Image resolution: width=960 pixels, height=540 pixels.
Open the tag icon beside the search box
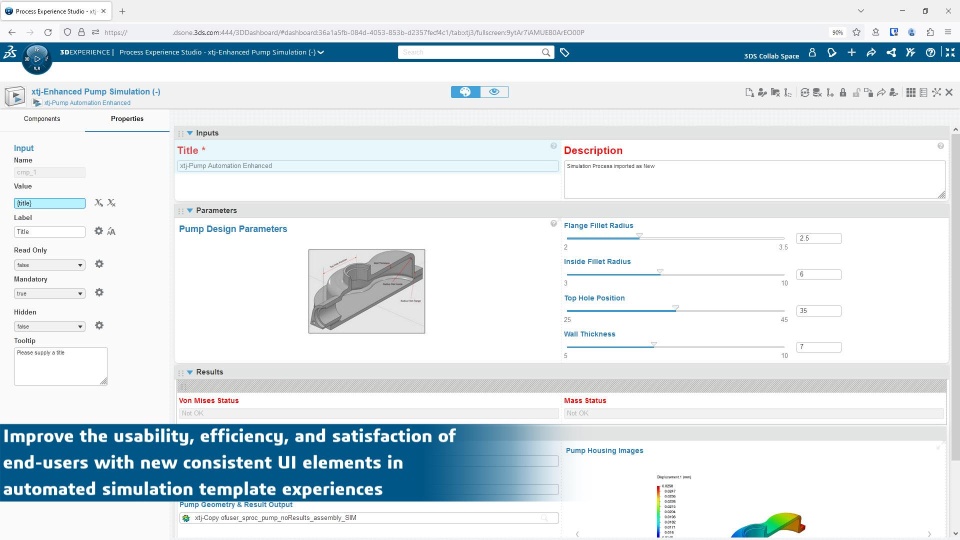click(x=564, y=53)
